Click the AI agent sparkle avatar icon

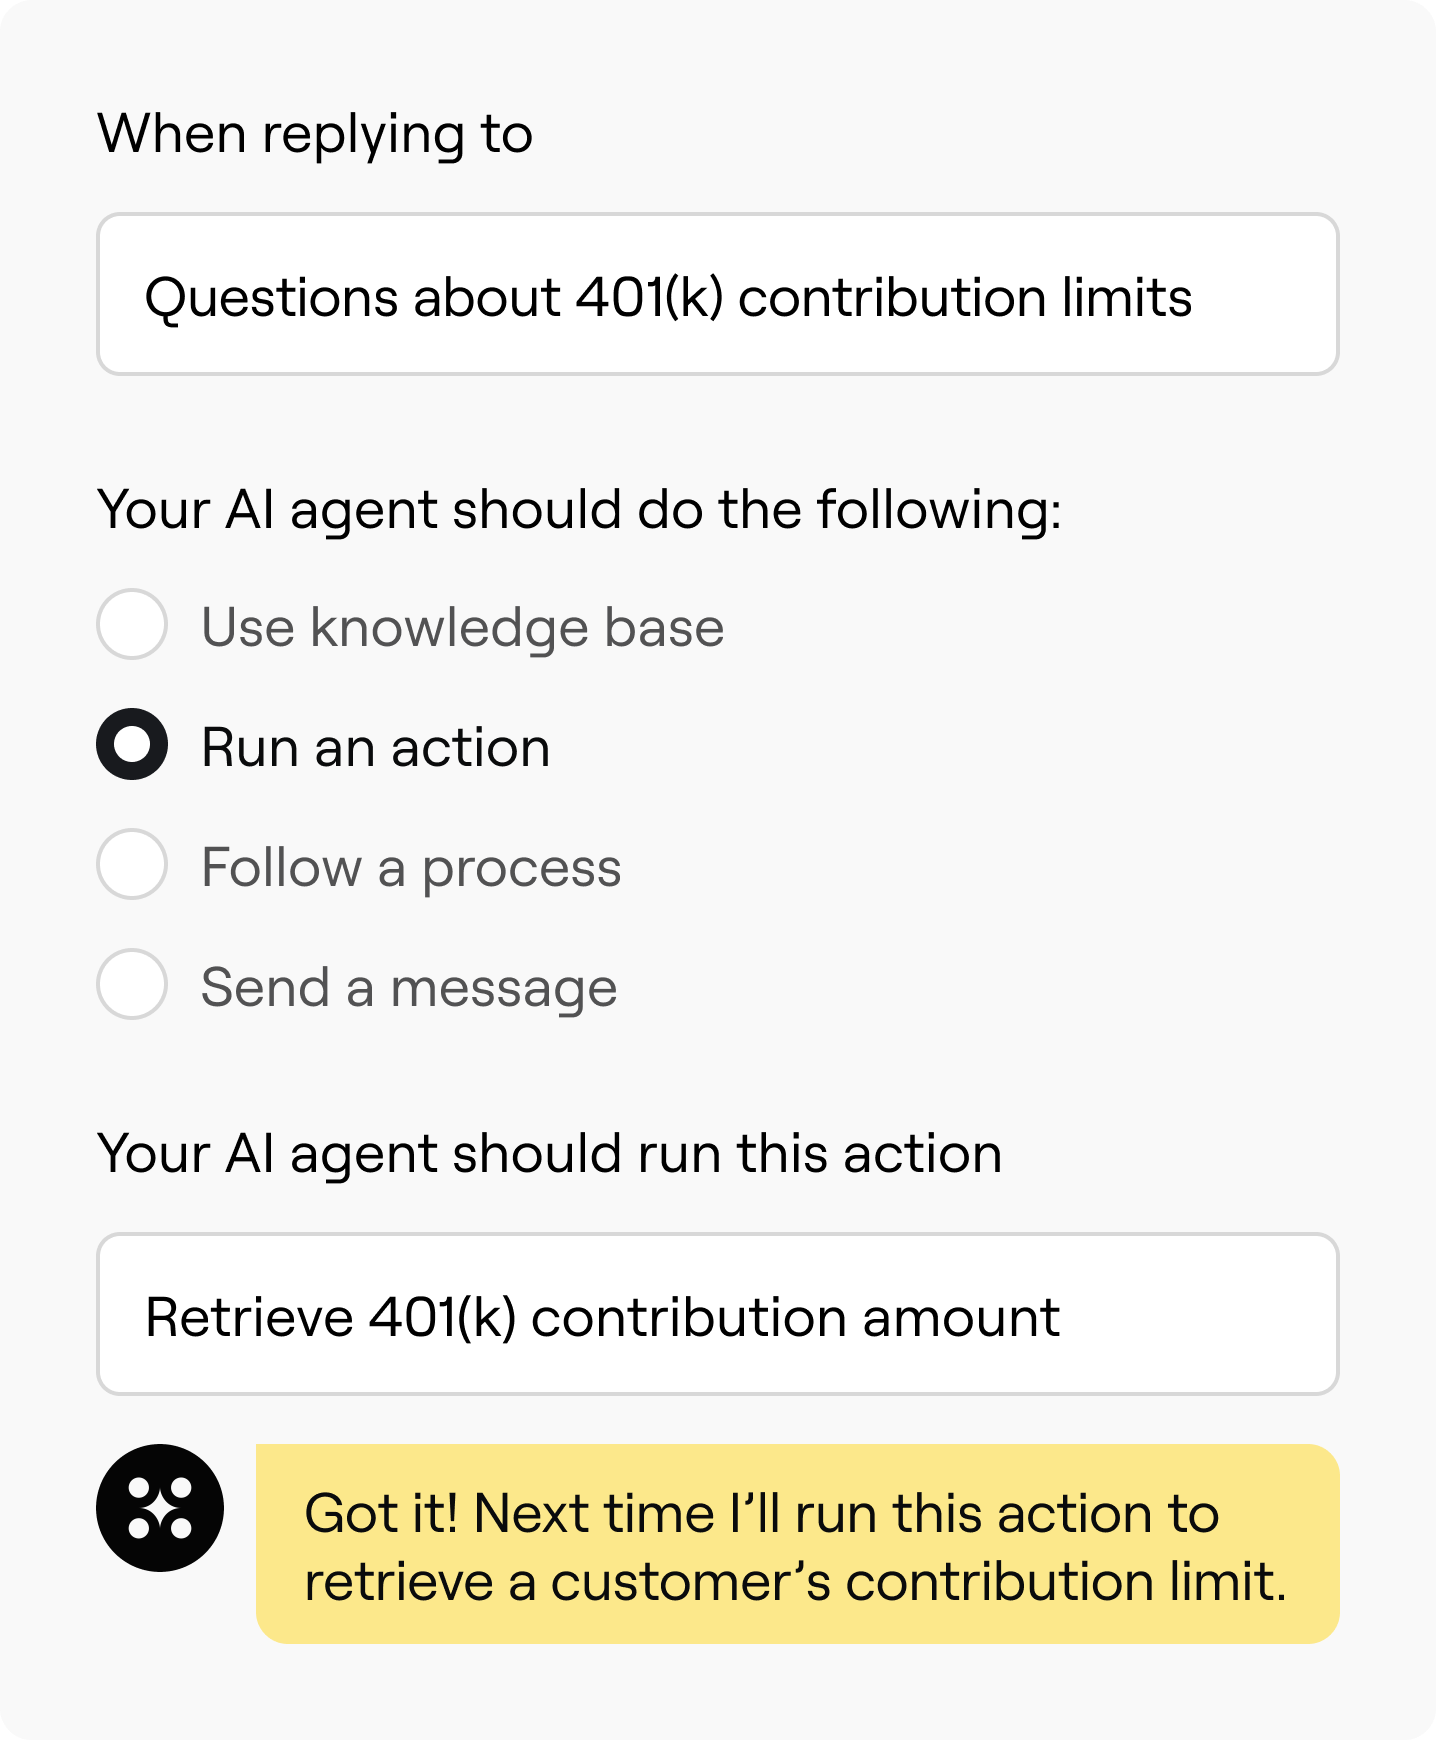click(x=160, y=1507)
